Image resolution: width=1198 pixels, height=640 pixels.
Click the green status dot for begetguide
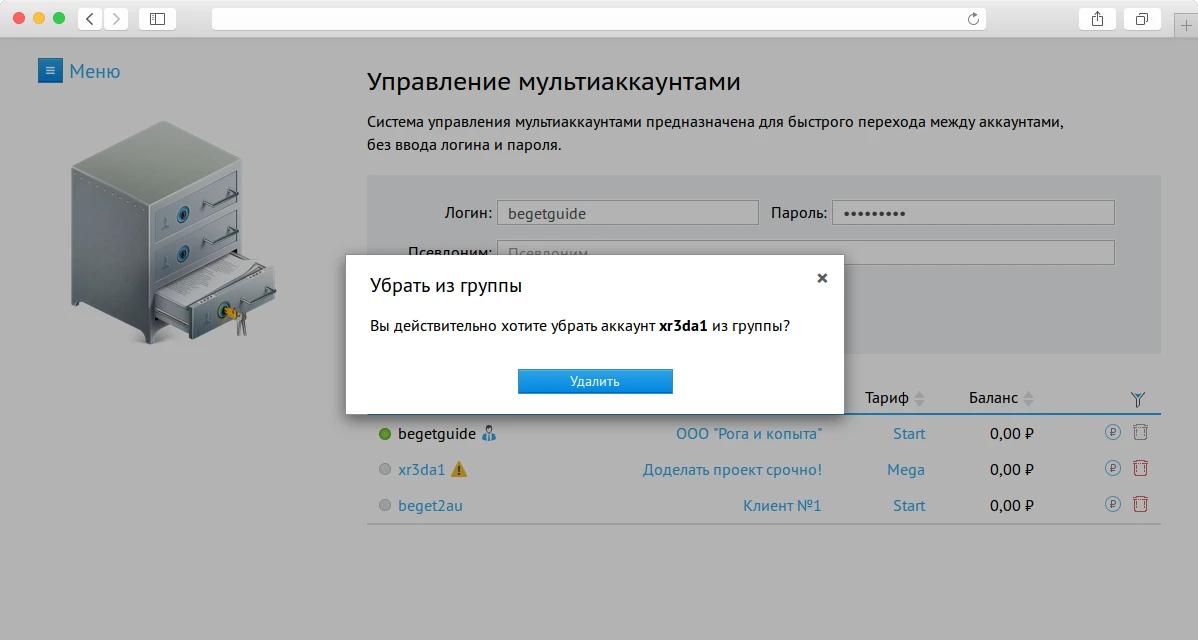[x=385, y=434]
